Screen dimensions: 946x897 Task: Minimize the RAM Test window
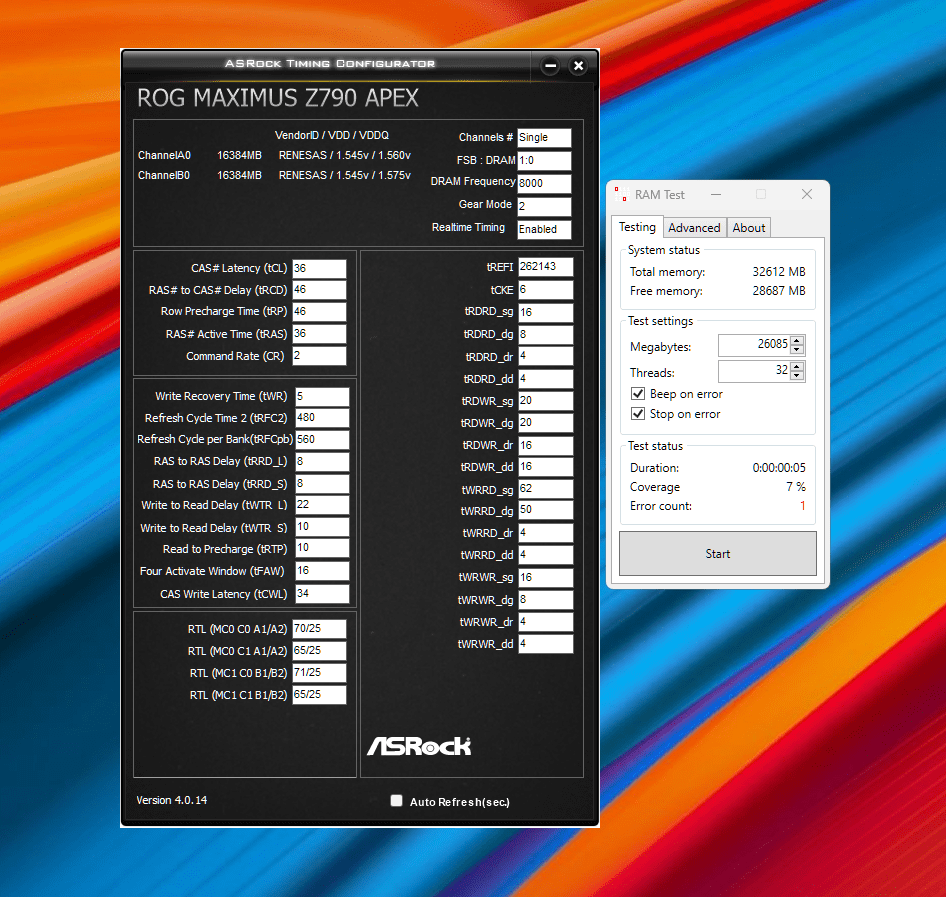coord(716,194)
